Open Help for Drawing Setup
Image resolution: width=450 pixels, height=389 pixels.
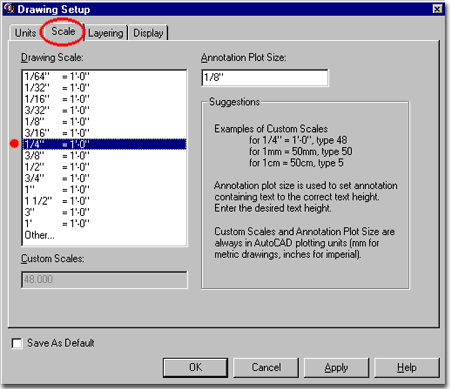pyautogui.click(x=407, y=368)
